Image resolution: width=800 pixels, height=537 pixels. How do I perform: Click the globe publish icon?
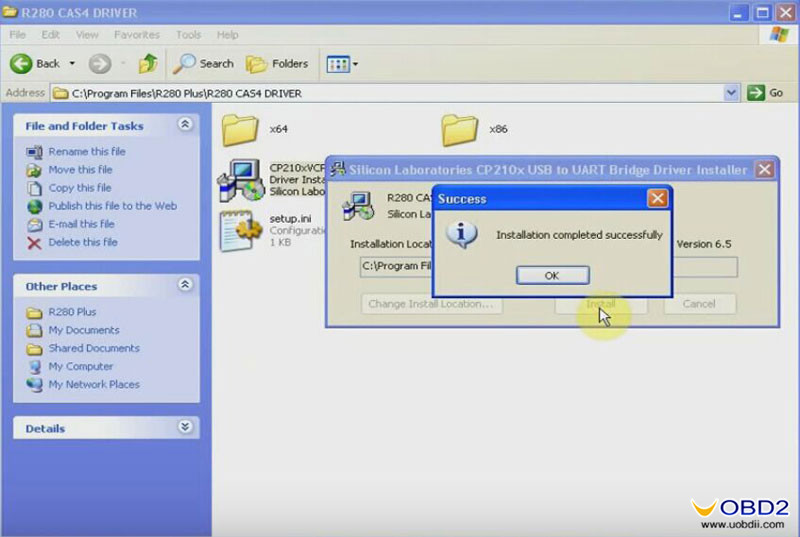click(34, 206)
